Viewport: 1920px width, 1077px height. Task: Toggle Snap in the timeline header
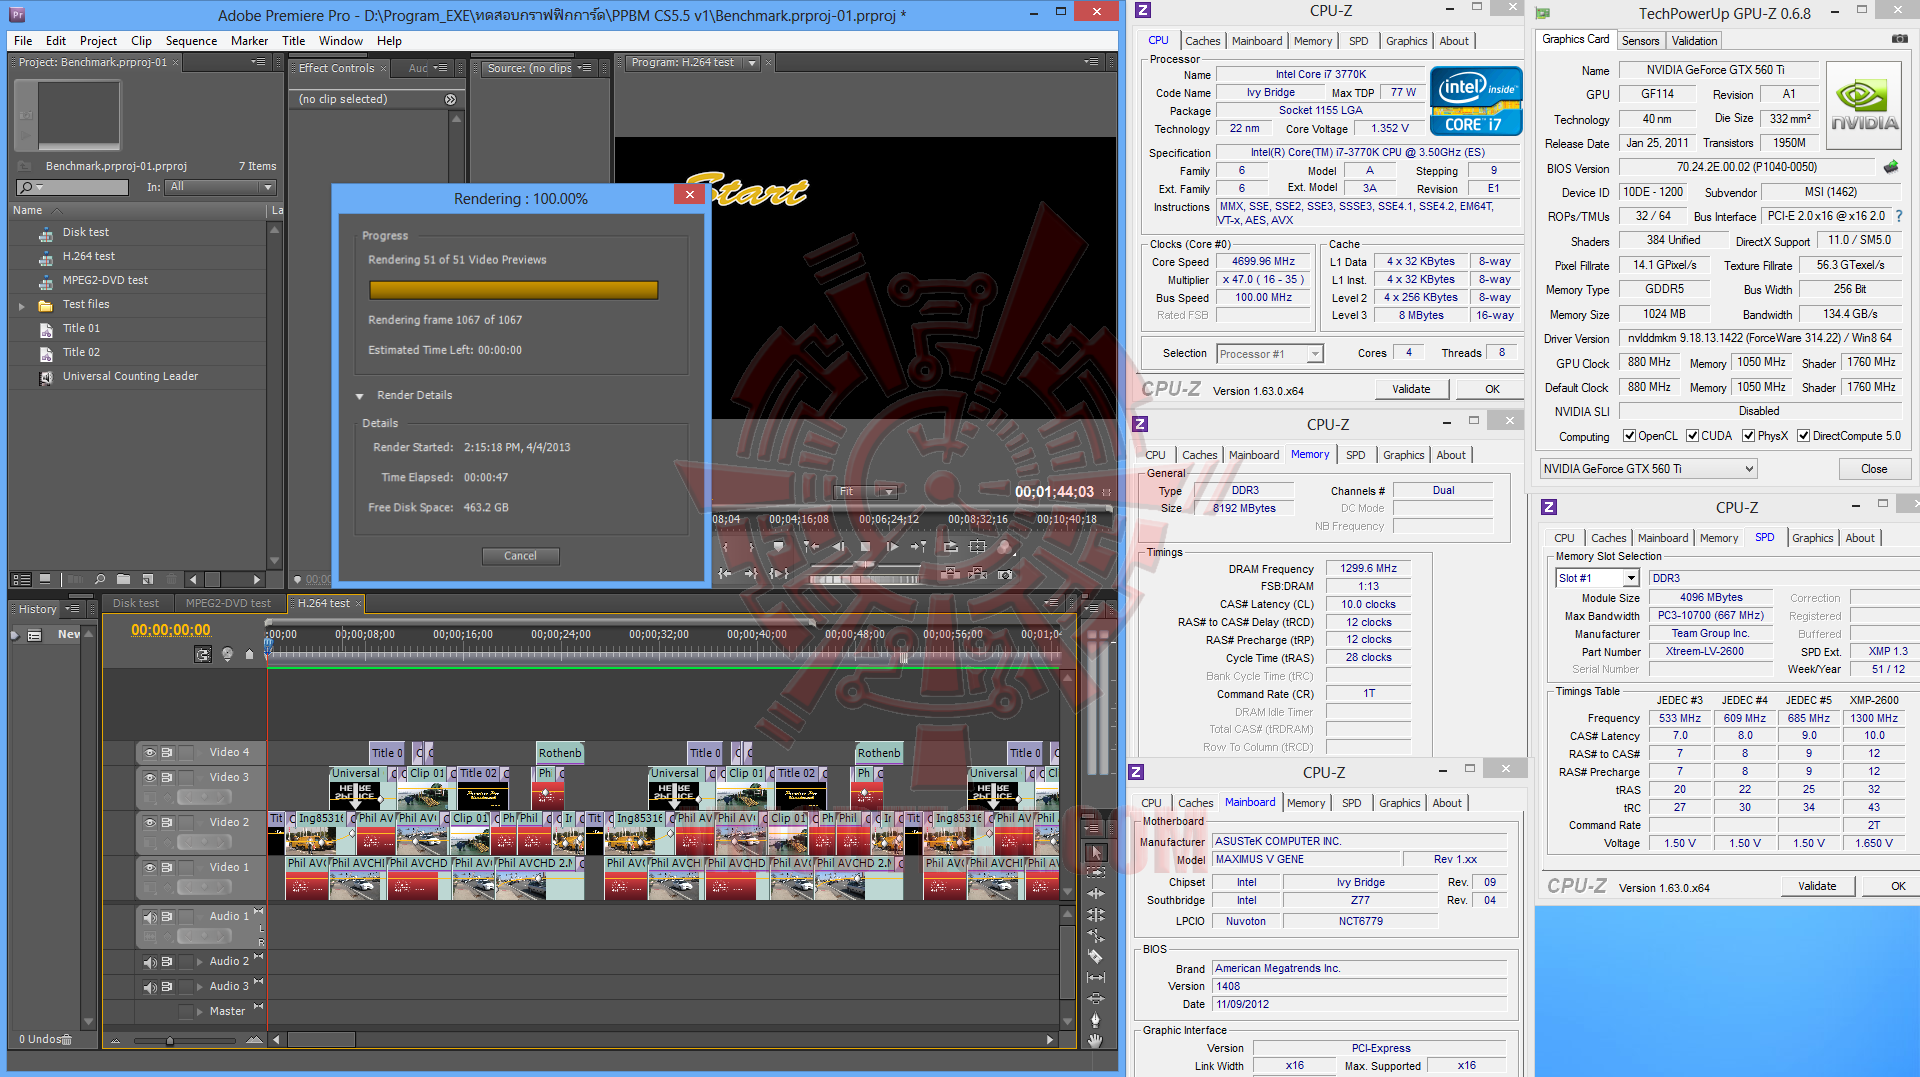click(203, 654)
